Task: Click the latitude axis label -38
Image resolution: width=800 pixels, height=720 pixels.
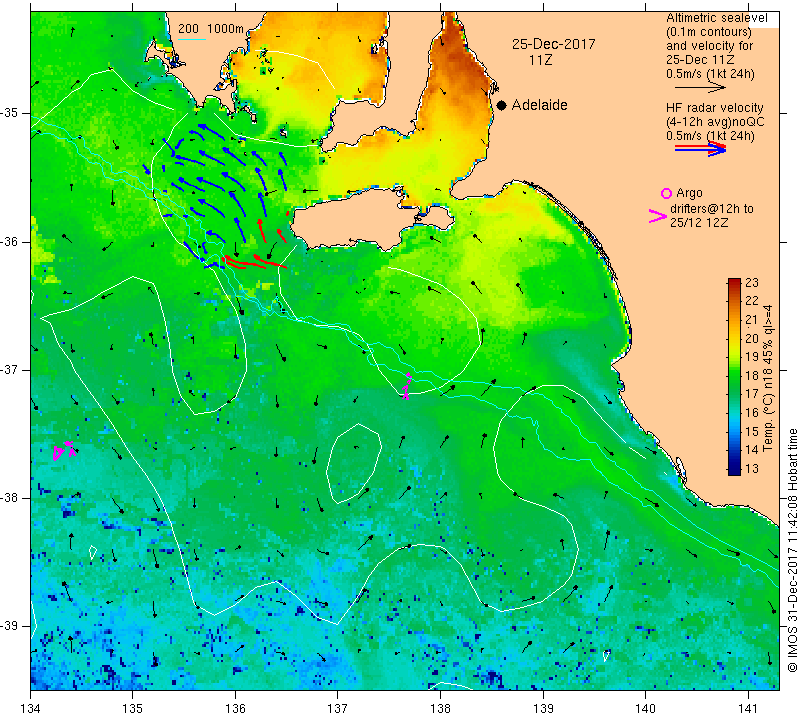Action: click(x=10, y=498)
